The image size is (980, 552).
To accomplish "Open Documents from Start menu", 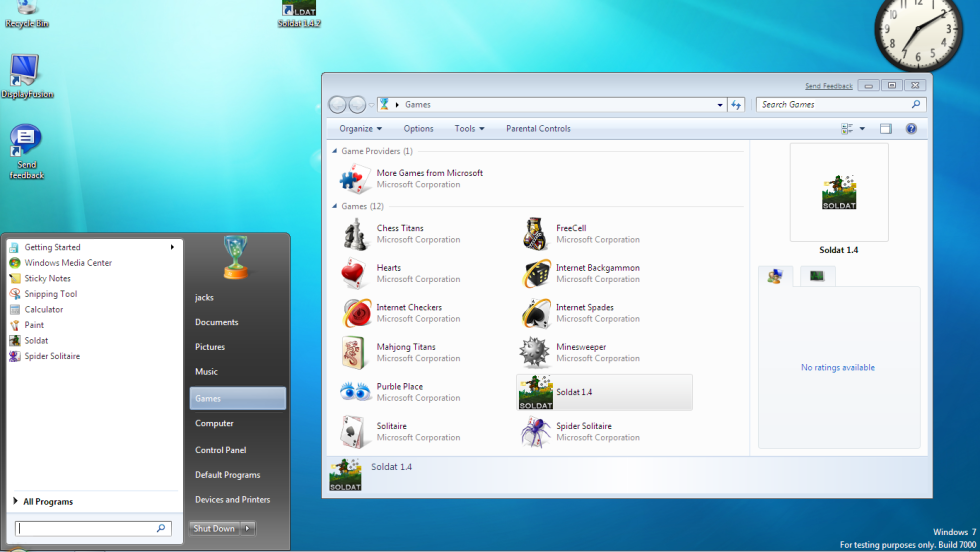I will pyautogui.click(x=216, y=322).
